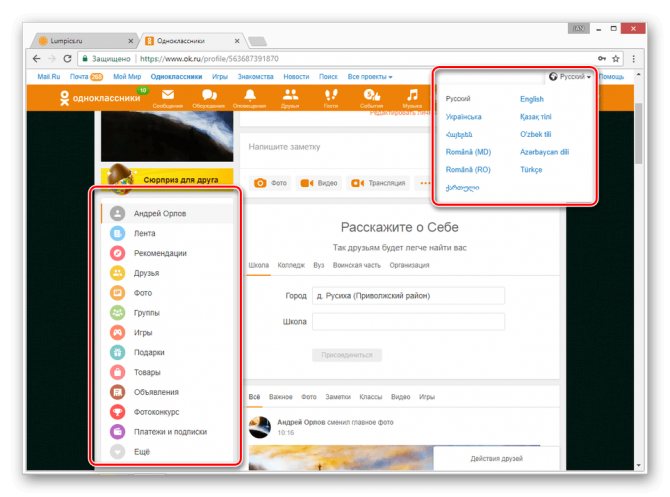The width and height of the screenshot is (670, 497).
Task: Open the Обсуждения chat bubbles icon
Action: (209, 95)
